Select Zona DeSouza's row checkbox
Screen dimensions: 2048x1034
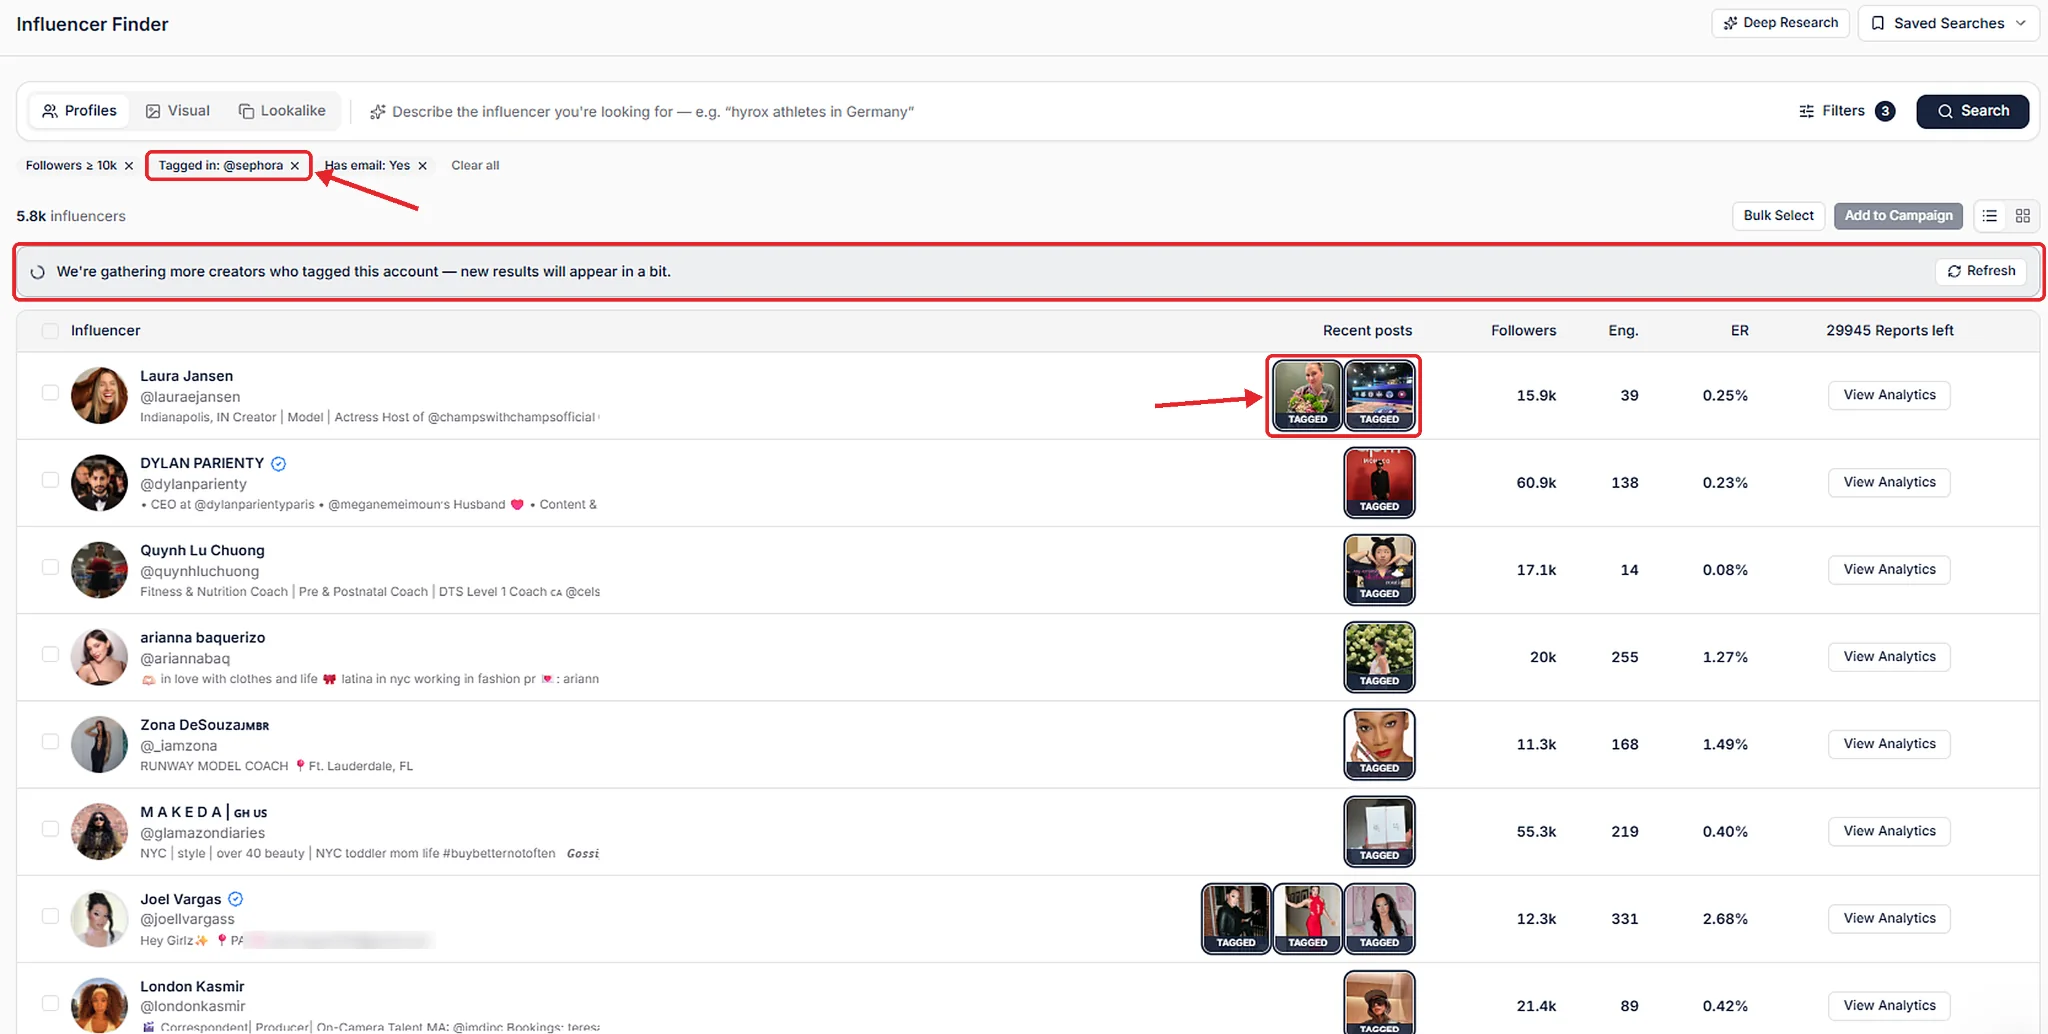(50, 742)
